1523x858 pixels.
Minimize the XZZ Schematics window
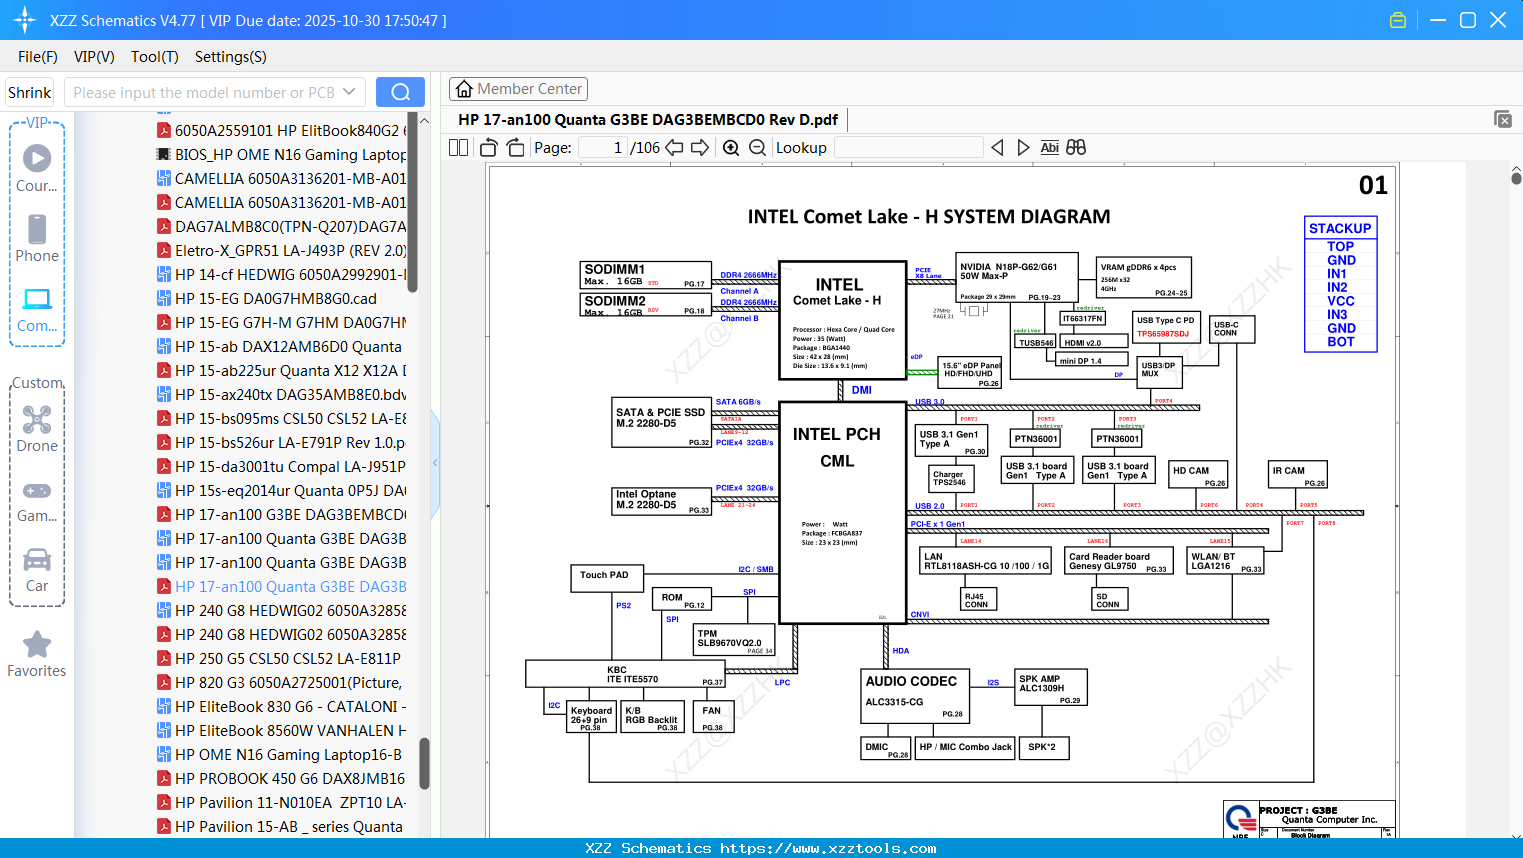1438,20
